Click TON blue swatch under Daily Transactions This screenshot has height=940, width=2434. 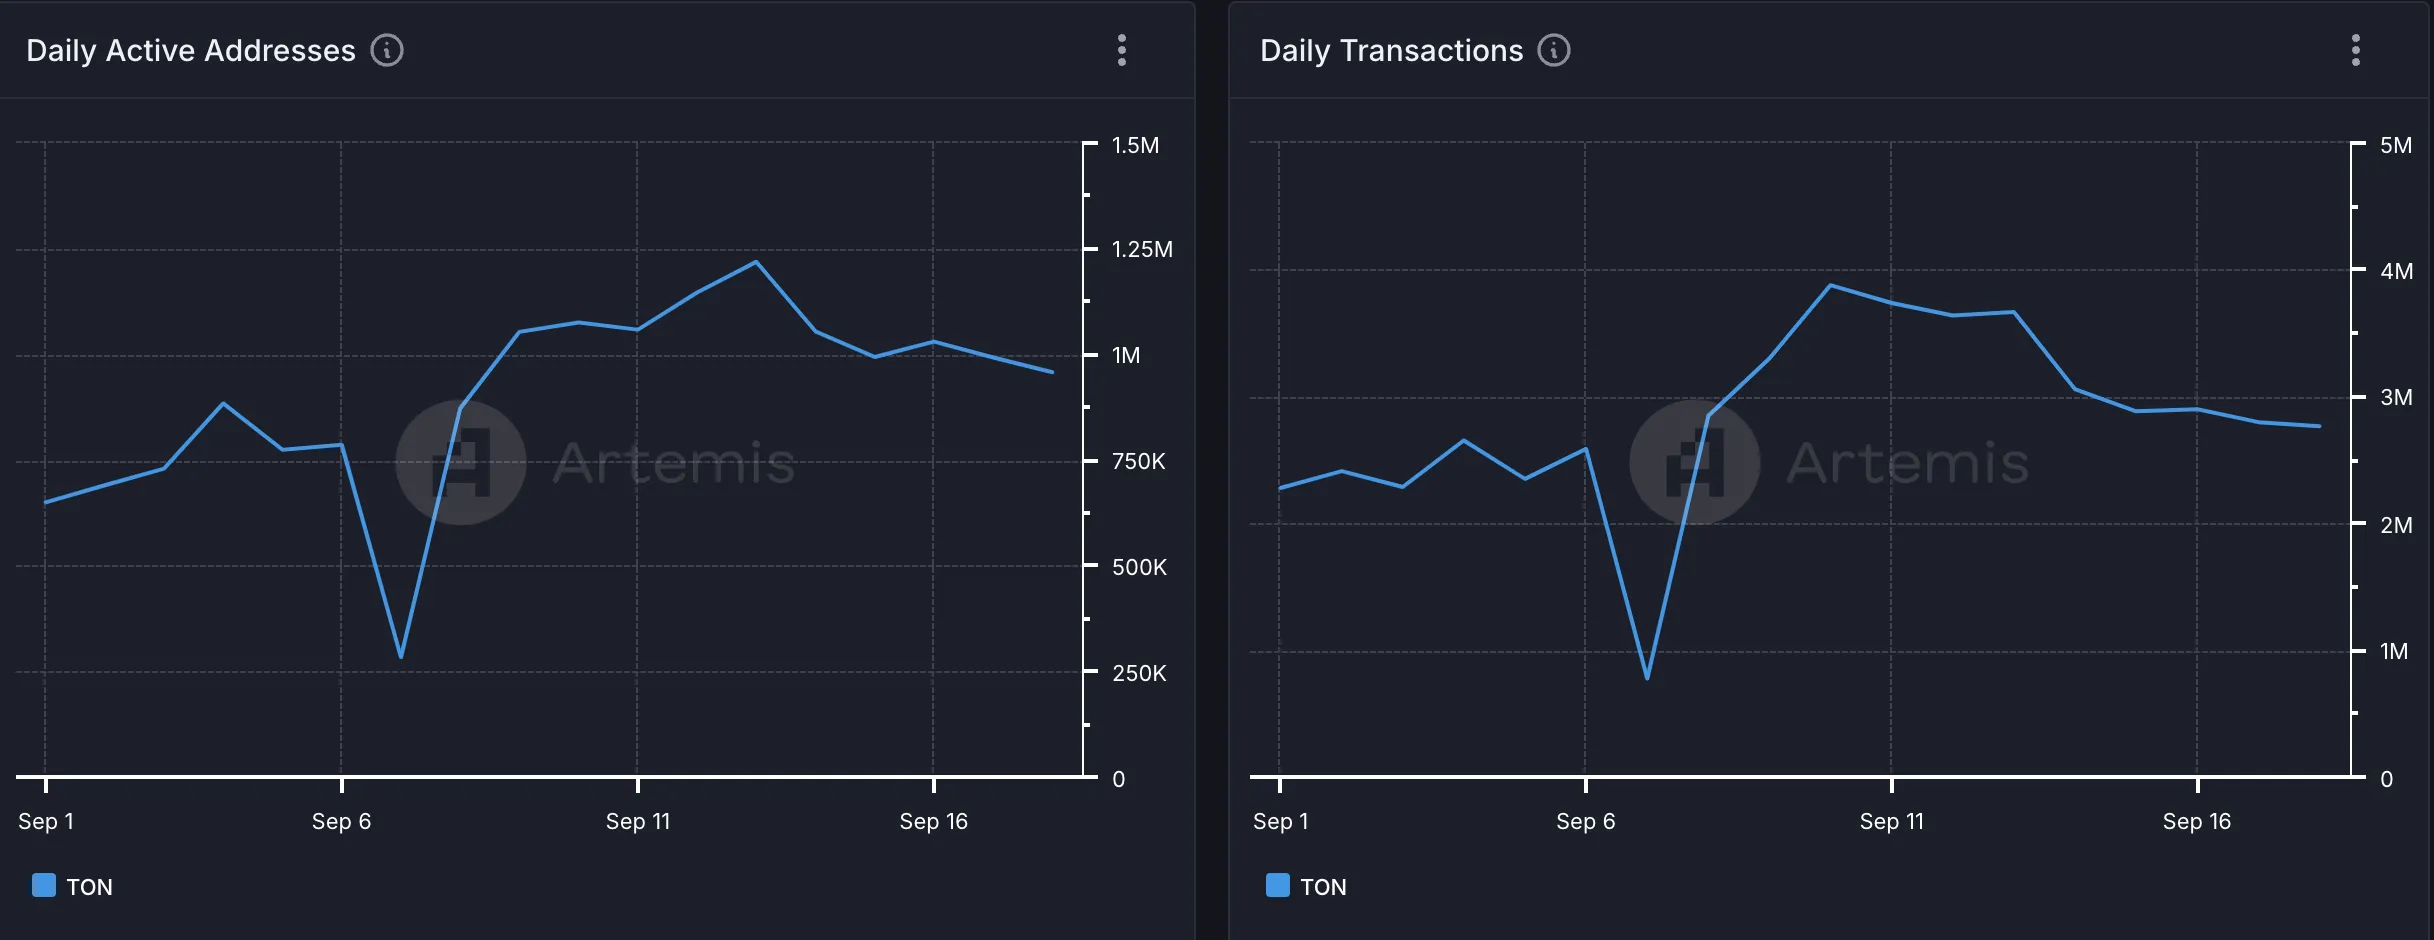[1278, 885]
